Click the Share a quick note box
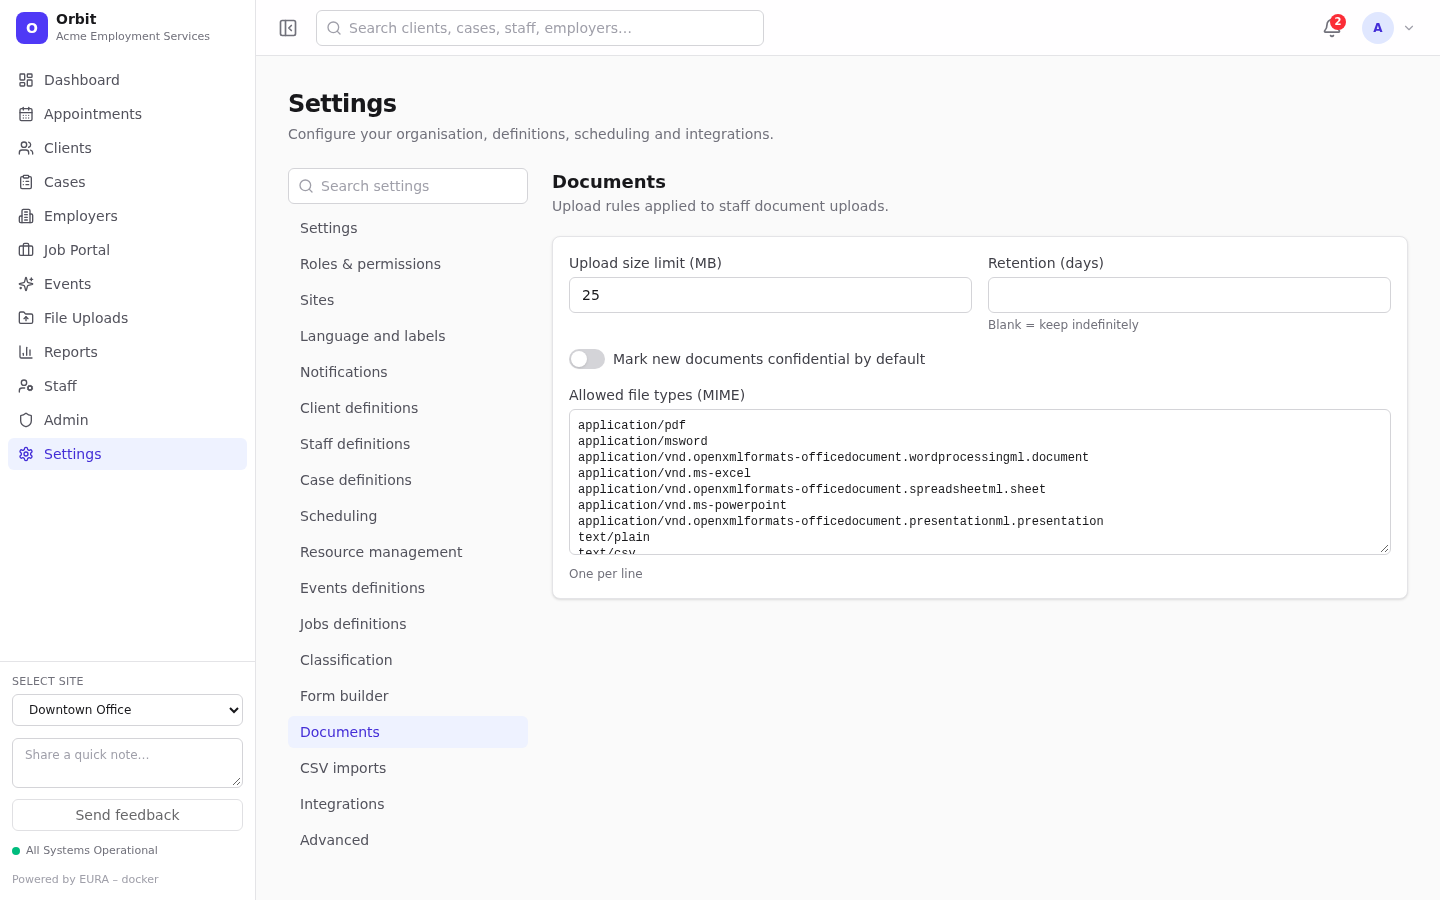This screenshot has height=900, width=1440. (127, 763)
